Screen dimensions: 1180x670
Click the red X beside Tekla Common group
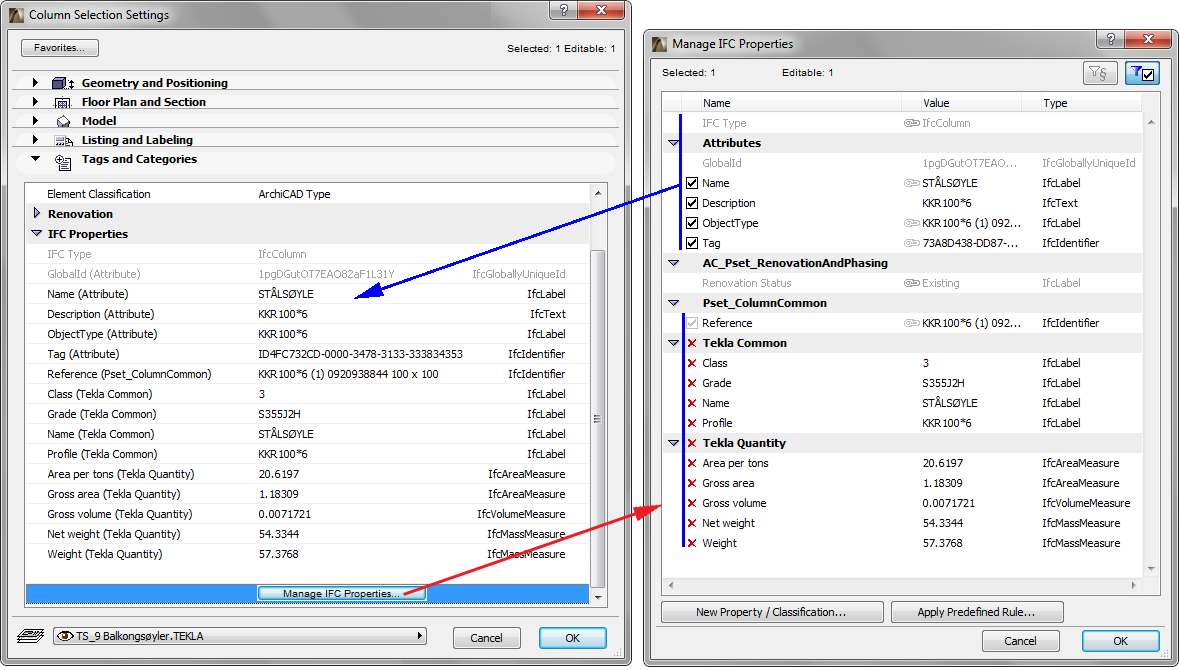[x=692, y=343]
